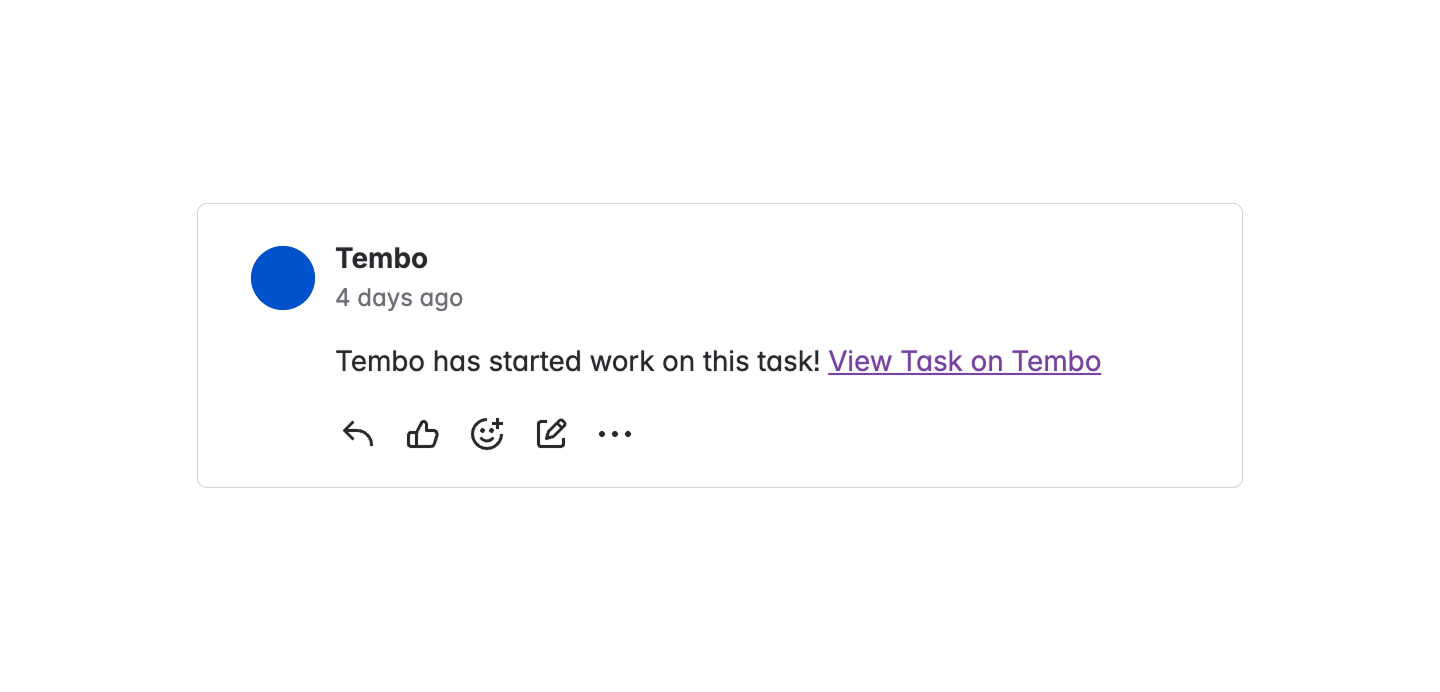
Task: Click the blue Tembo avatar circle
Action: (283, 278)
